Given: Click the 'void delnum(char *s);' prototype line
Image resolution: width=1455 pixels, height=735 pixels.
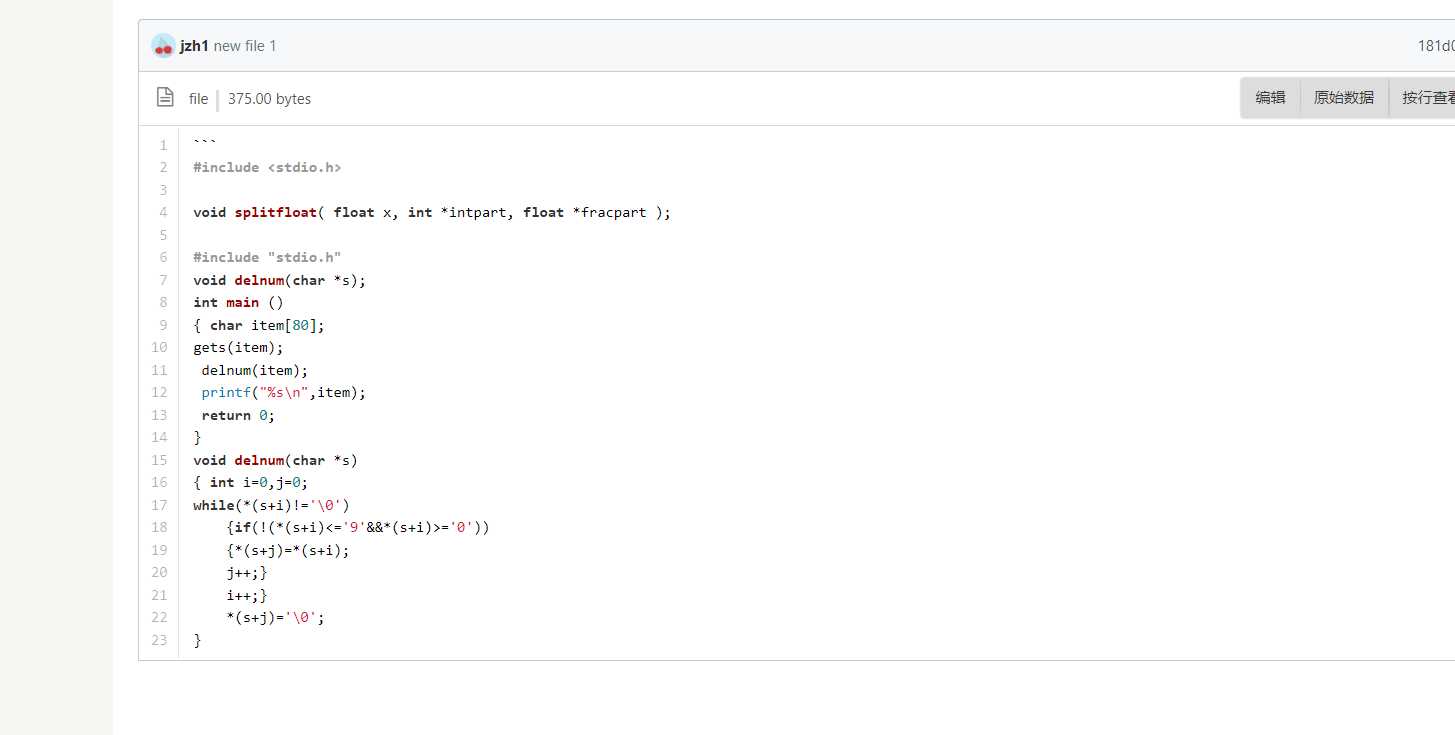Looking at the screenshot, I should point(280,280).
